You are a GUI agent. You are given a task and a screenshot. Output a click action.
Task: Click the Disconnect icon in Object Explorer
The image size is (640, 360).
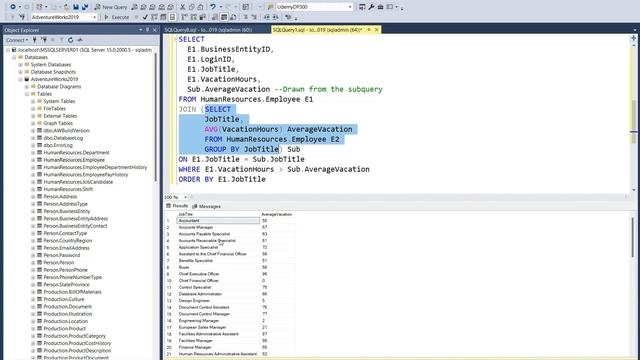(44, 40)
